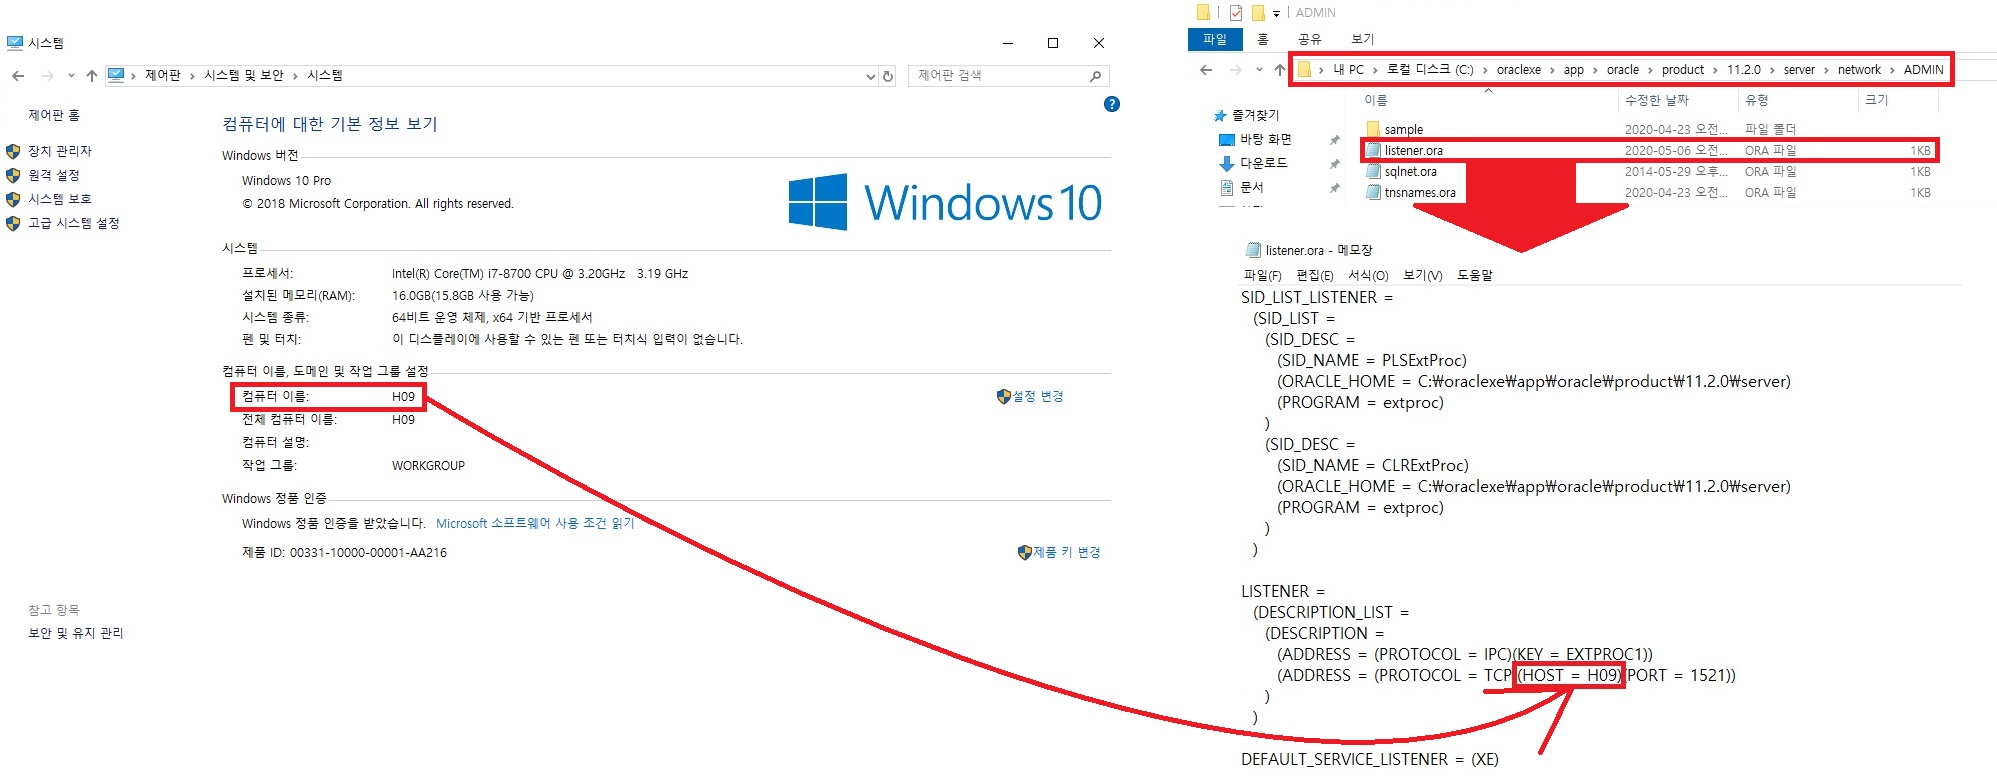Click 제품 키 변경 link
This screenshot has width=1997, height=784.
point(1067,552)
